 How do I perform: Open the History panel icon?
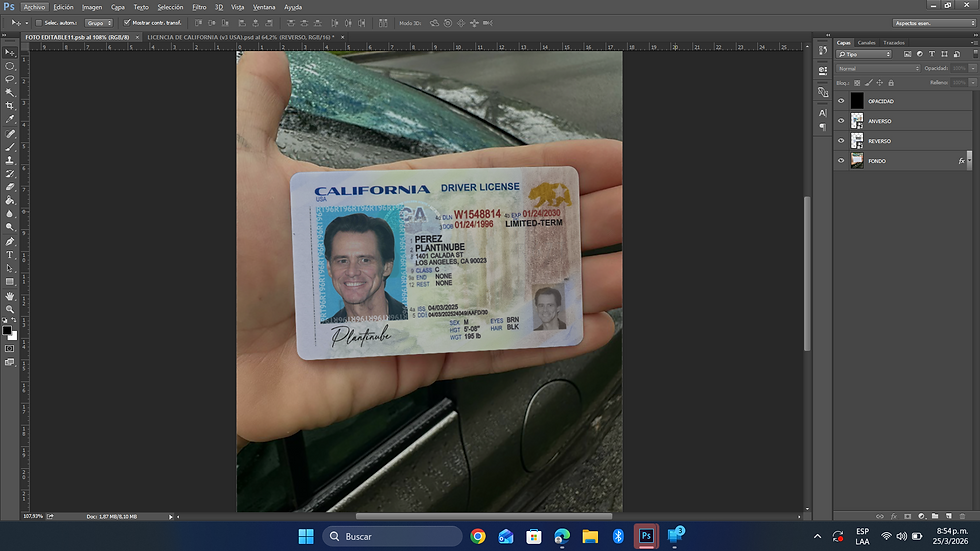click(x=822, y=51)
